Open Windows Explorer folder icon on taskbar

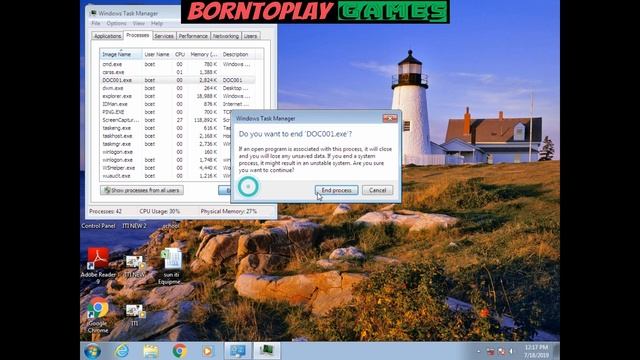(151, 351)
